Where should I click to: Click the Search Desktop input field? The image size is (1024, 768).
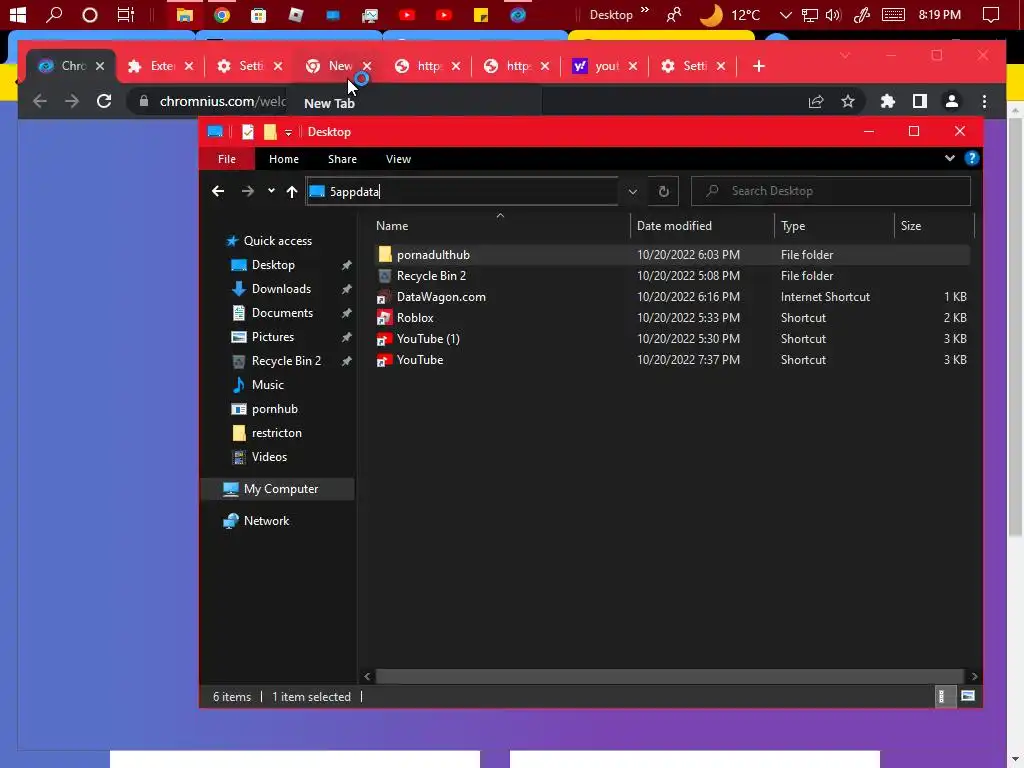(x=831, y=191)
